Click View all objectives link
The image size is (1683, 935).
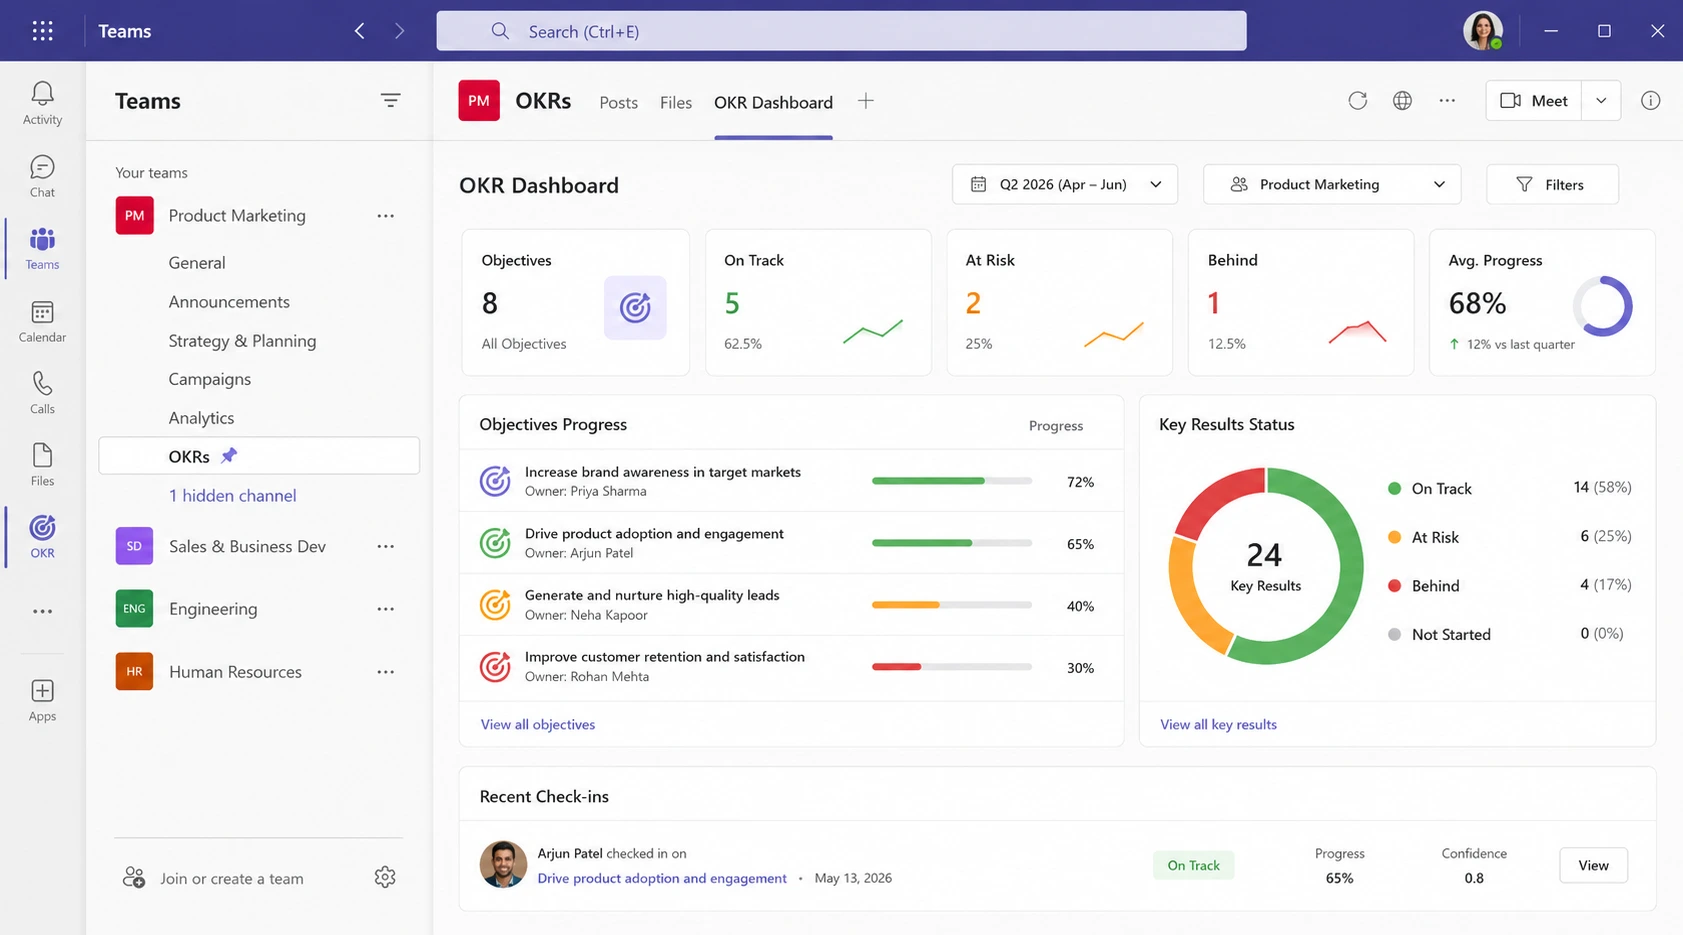[538, 724]
